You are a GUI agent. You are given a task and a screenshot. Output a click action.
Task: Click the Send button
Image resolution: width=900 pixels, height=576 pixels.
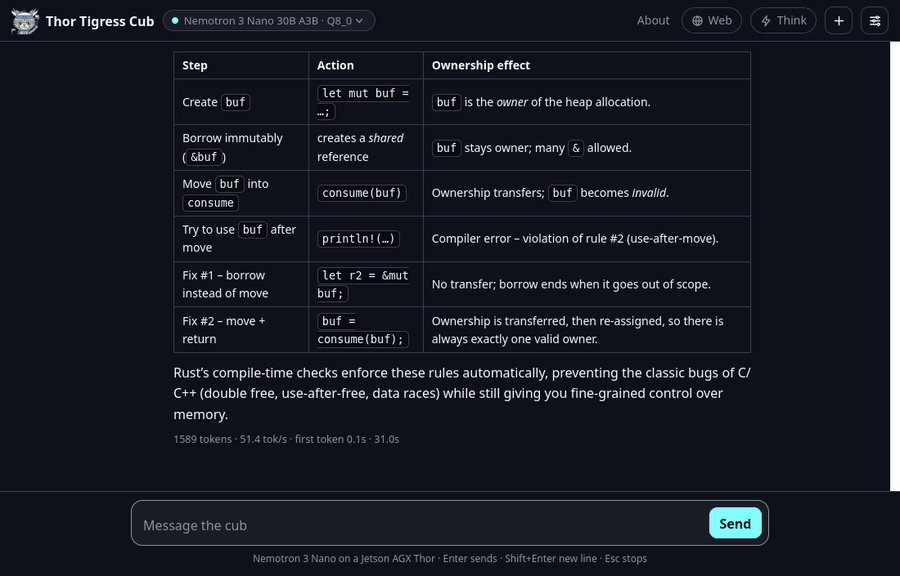[x=735, y=523]
